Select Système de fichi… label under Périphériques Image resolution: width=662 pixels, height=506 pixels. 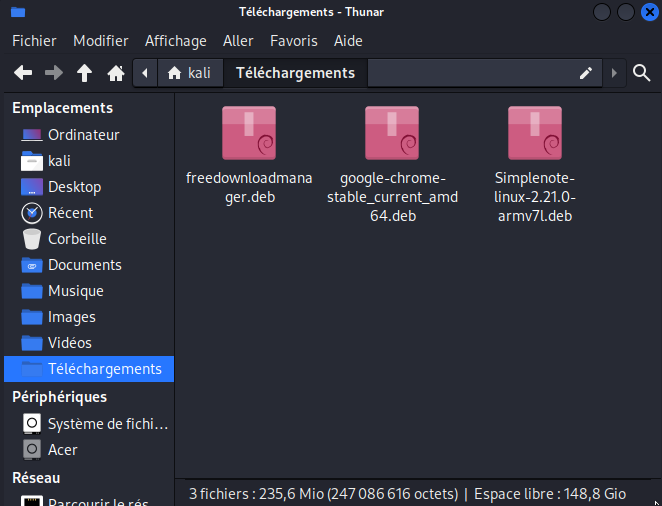108,424
